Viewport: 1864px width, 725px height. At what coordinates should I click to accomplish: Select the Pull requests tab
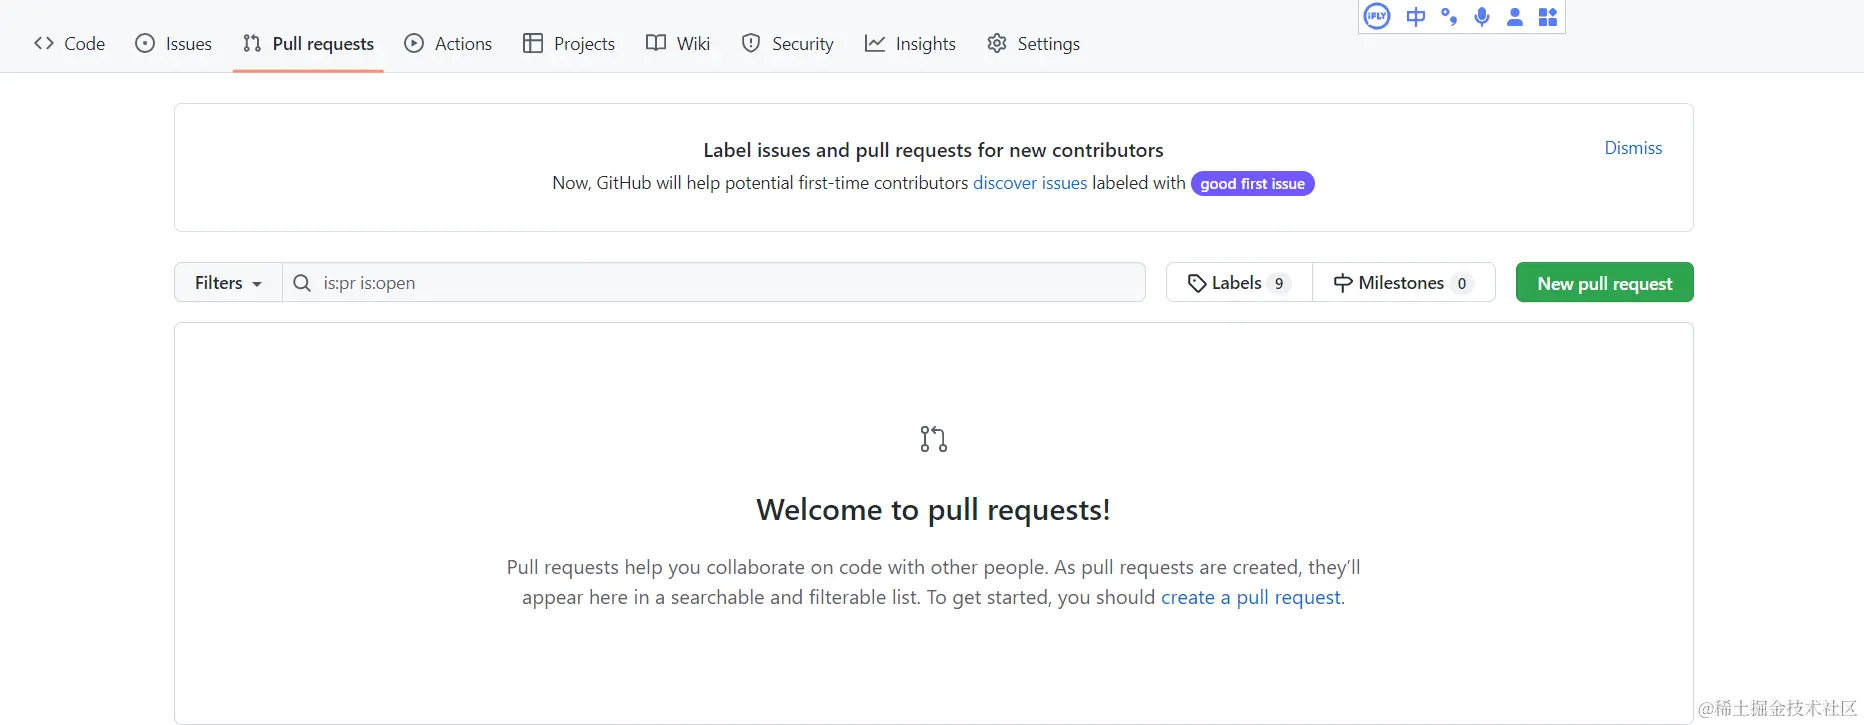pos(308,44)
